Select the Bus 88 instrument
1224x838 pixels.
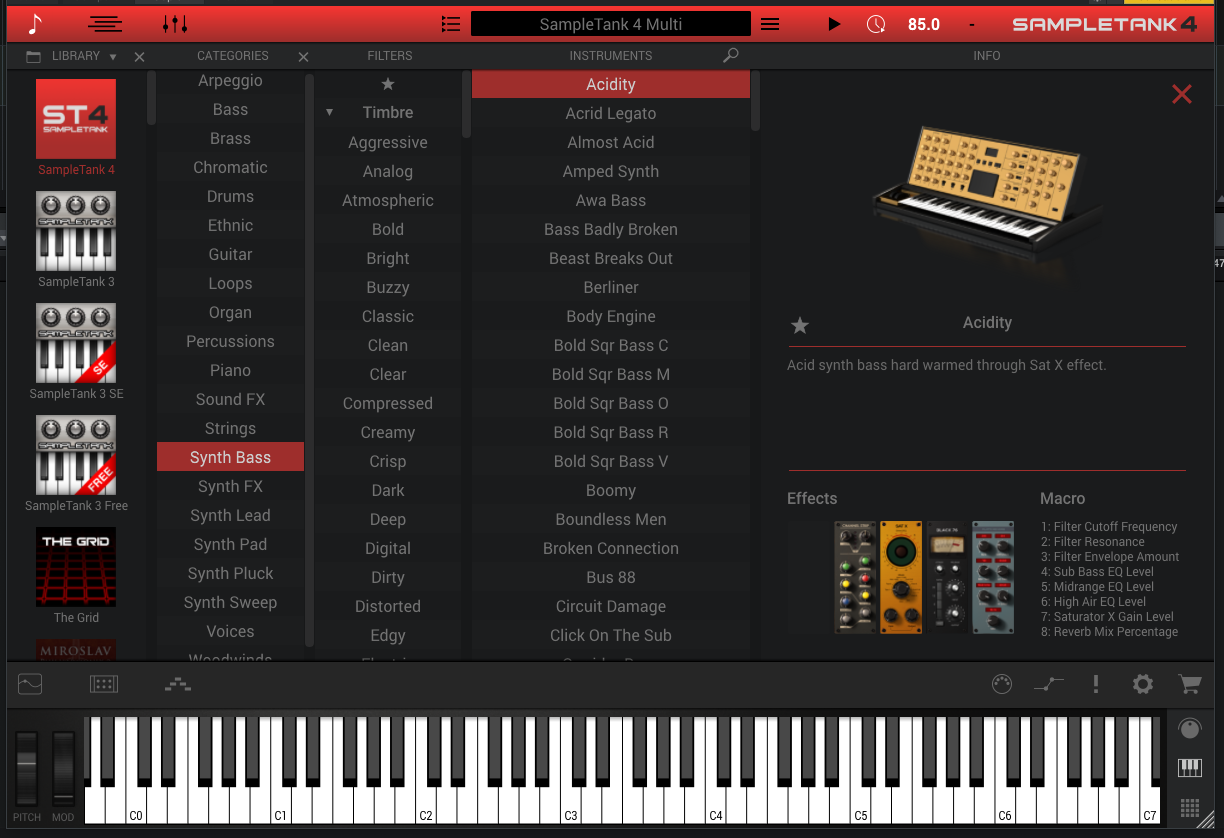click(x=611, y=577)
